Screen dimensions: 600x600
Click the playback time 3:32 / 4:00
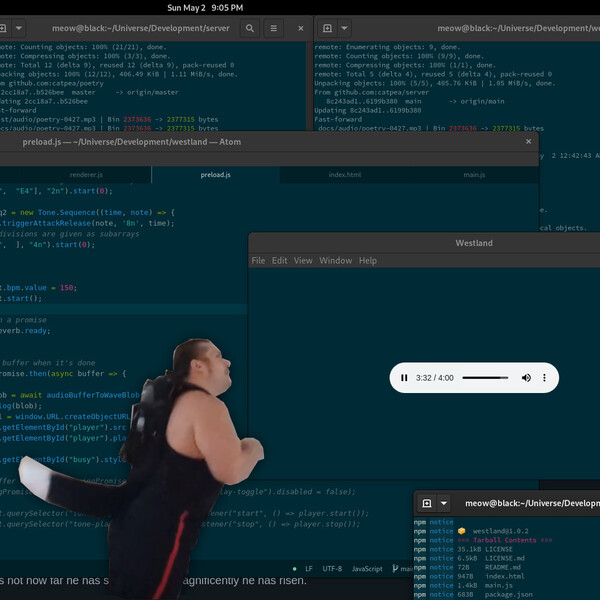coord(435,378)
